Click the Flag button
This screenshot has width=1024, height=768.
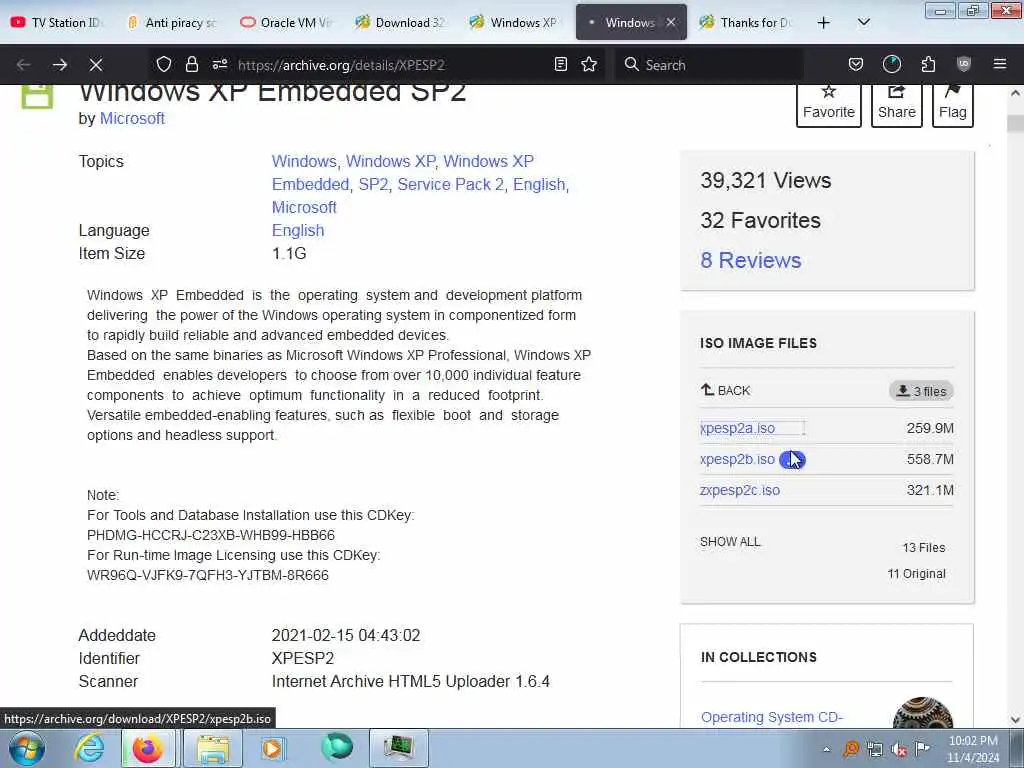pyautogui.click(x=953, y=104)
